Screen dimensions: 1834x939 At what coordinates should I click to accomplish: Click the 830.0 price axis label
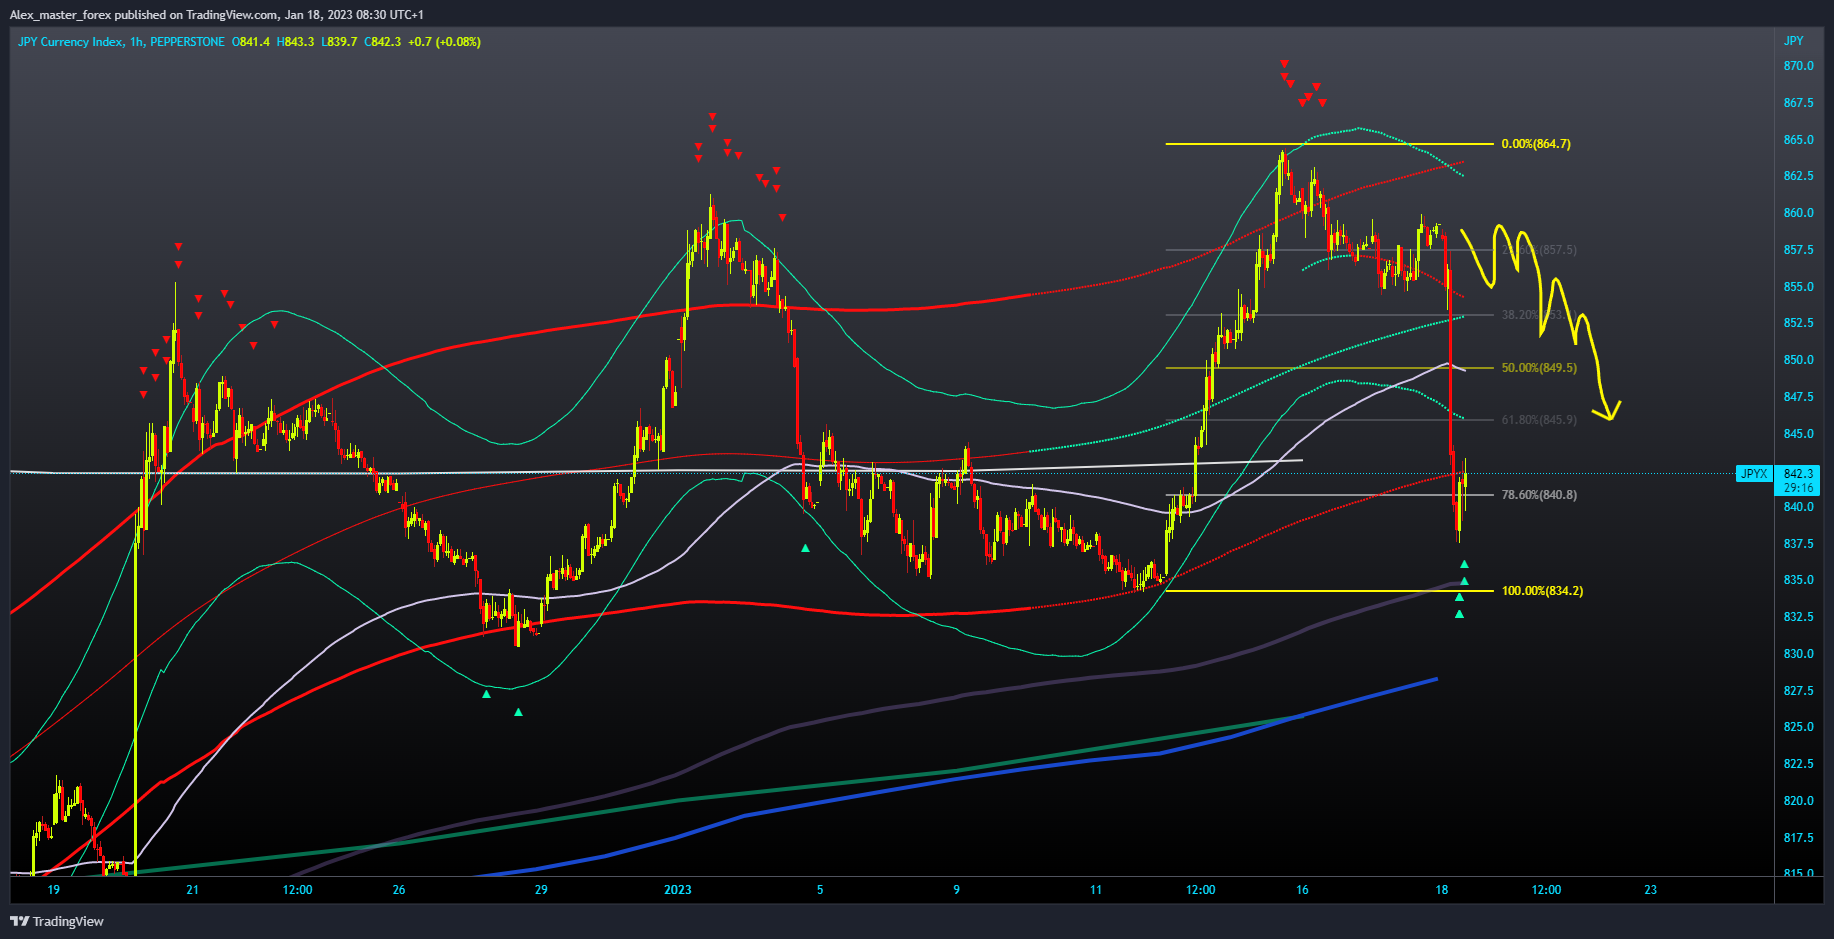pos(1798,654)
